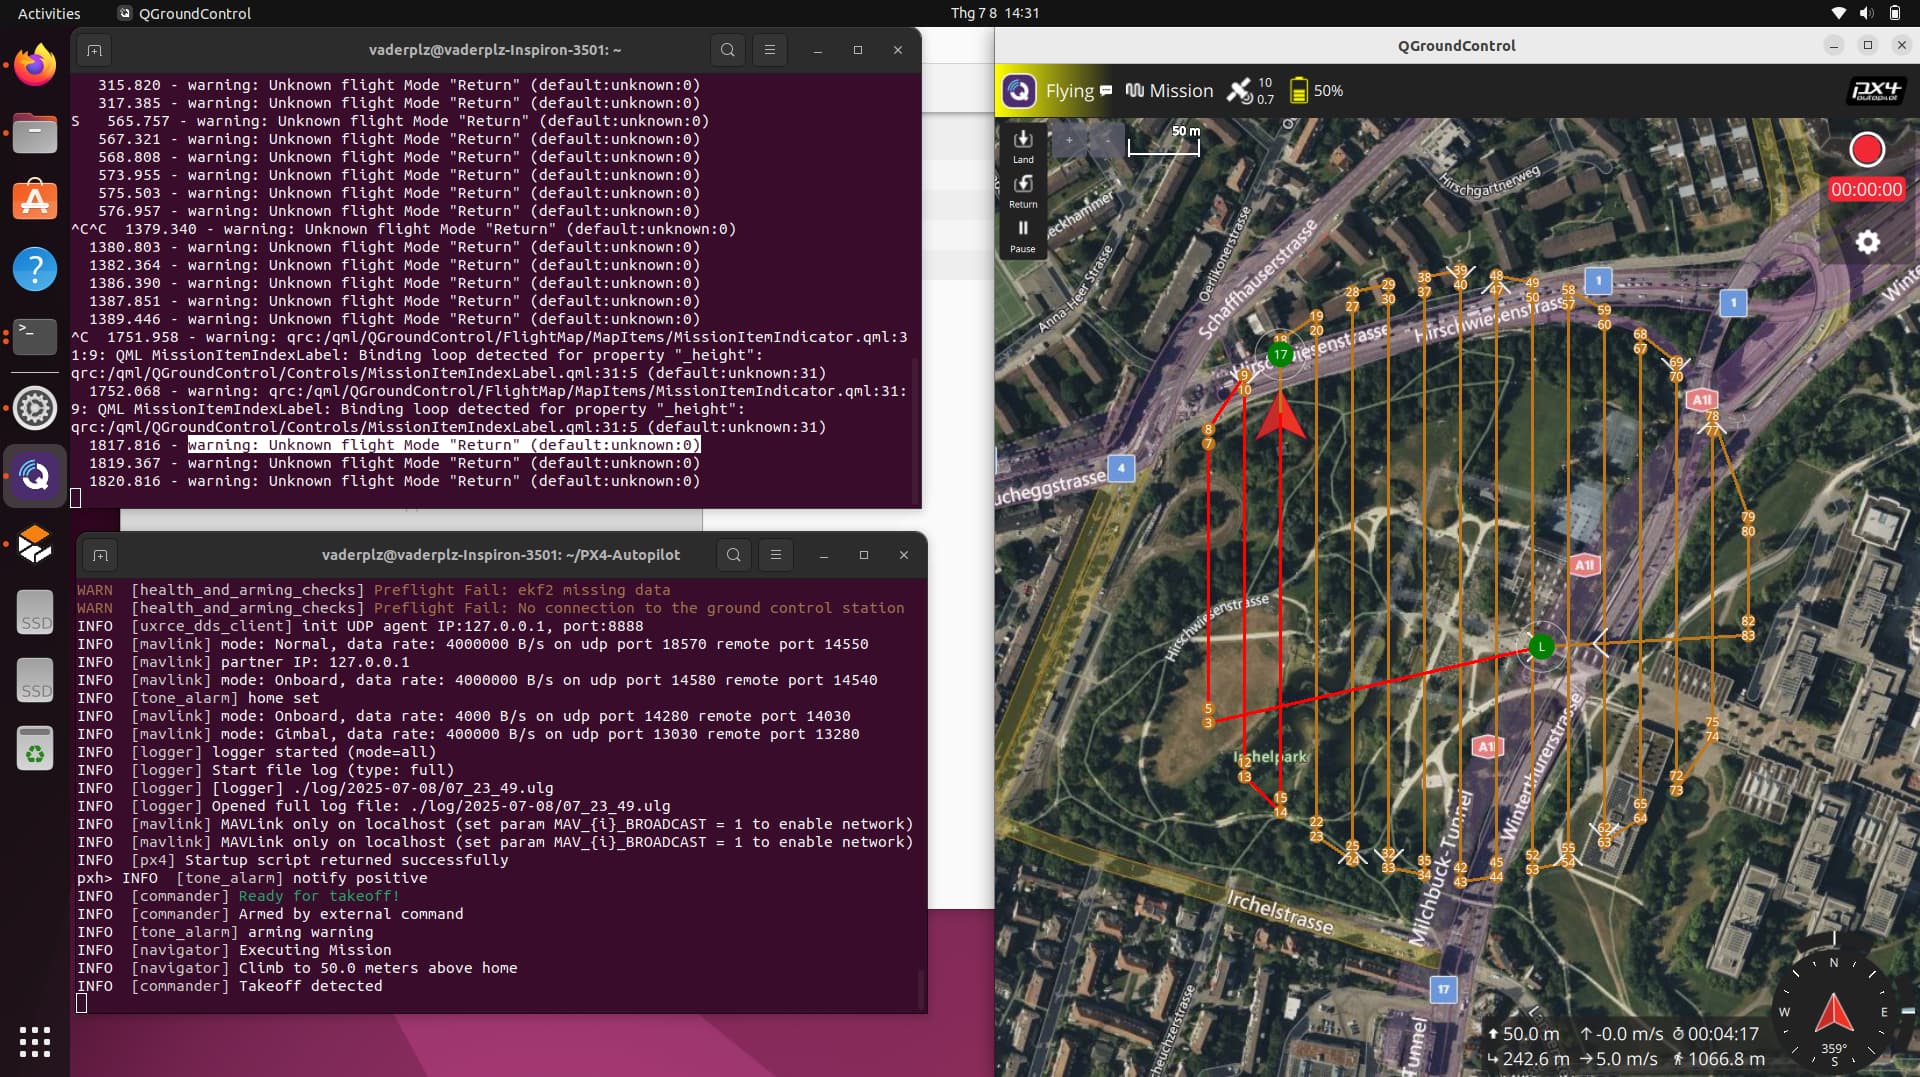Click "Takeoff detected" commander log line
Image resolution: width=1920 pixels, height=1077 pixels.
(x=310, y=986)
